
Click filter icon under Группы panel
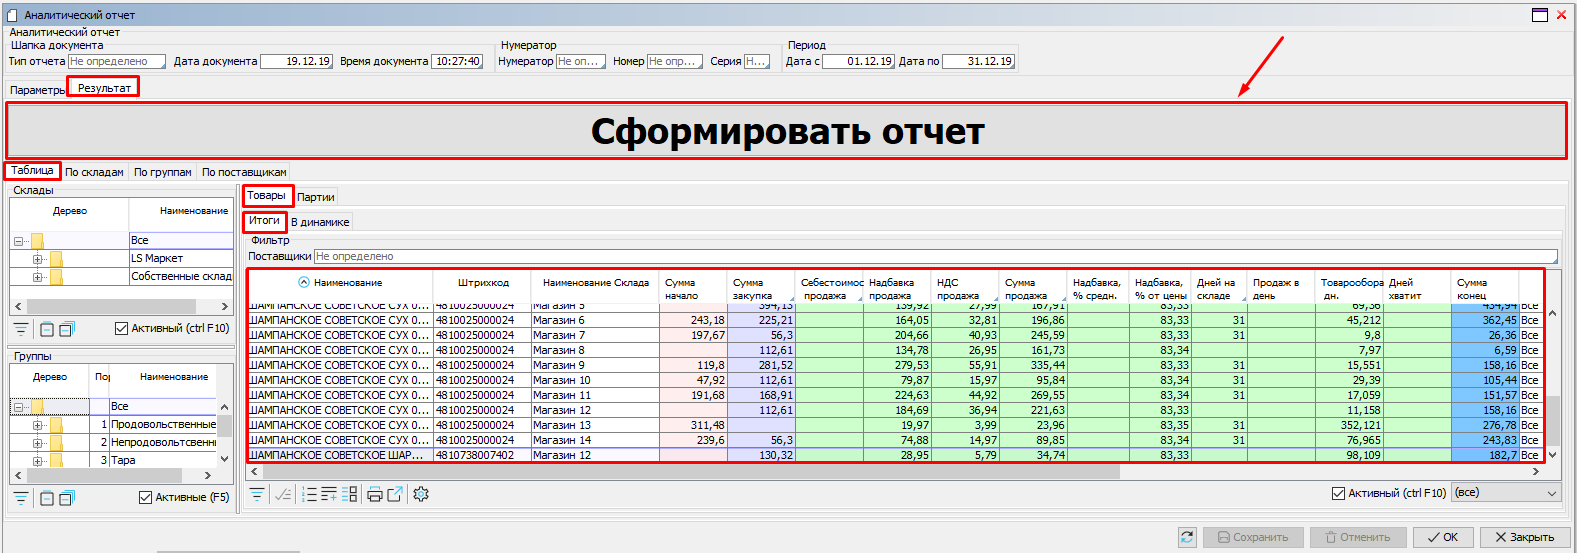(x=20, y=498)
